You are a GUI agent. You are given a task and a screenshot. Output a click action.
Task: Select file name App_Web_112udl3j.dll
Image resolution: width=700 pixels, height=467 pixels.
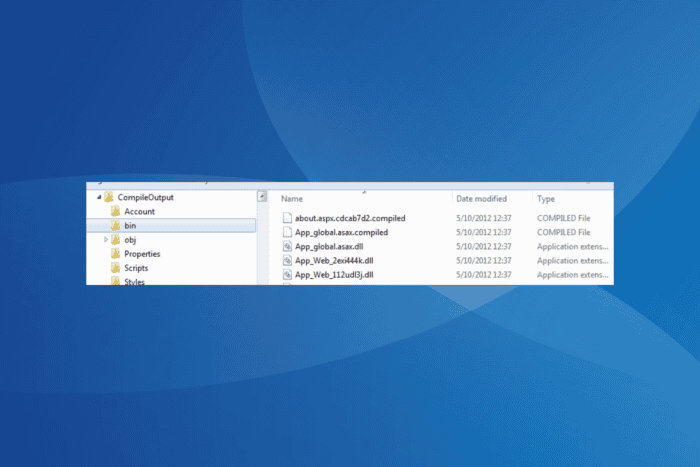pyautogui.click(x=334, y=275)
